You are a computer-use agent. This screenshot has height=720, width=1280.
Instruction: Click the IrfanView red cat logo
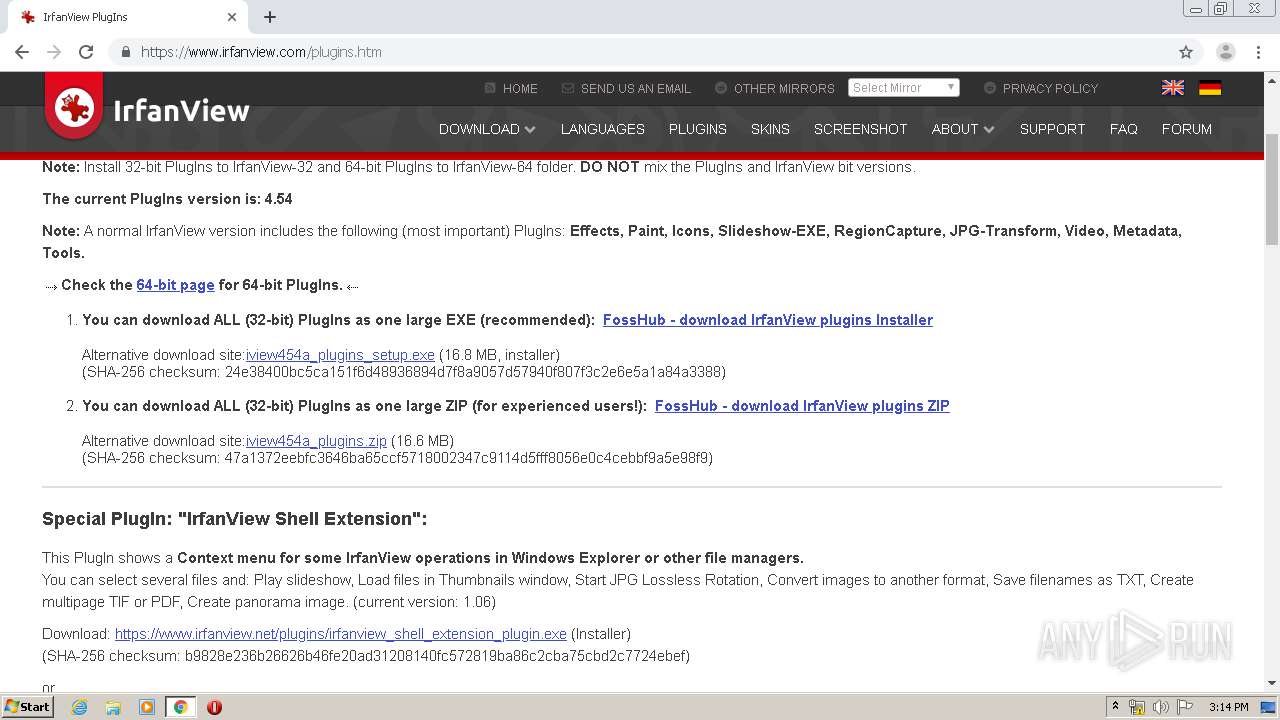coord(74,107)
